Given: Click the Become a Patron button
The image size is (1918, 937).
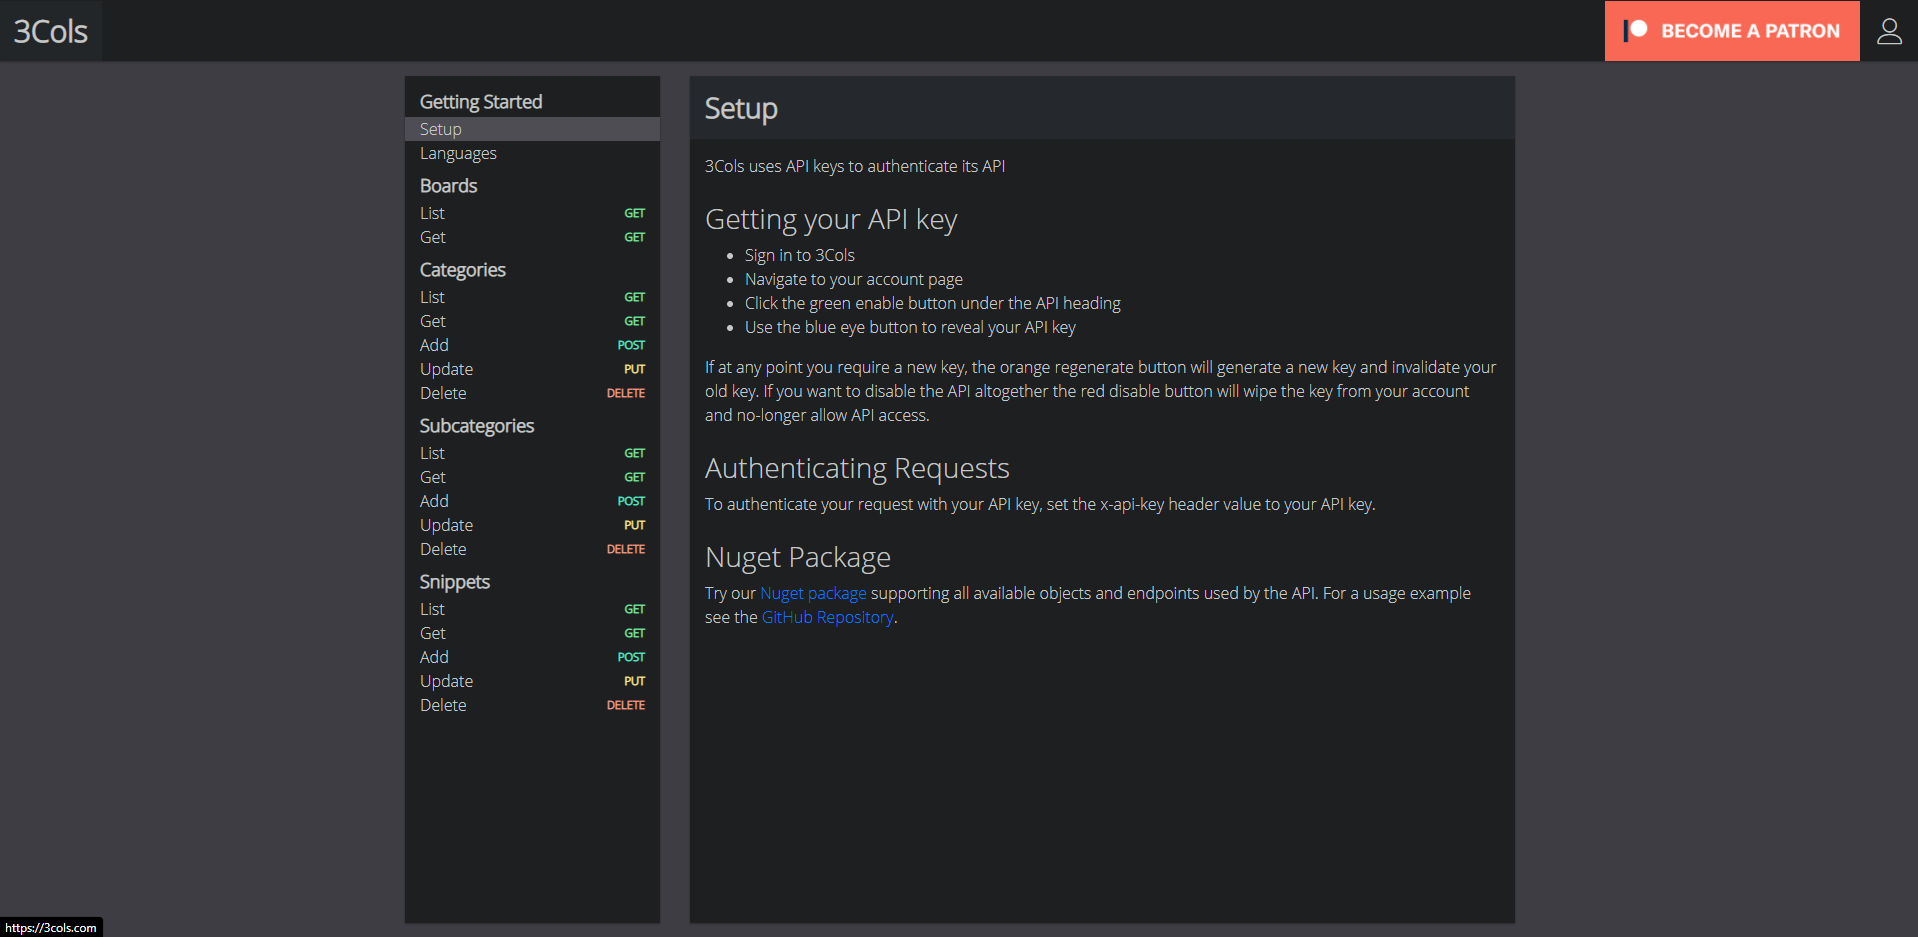Looking at the screenshot, I should pyautogui.click(x=1732, y=31).
